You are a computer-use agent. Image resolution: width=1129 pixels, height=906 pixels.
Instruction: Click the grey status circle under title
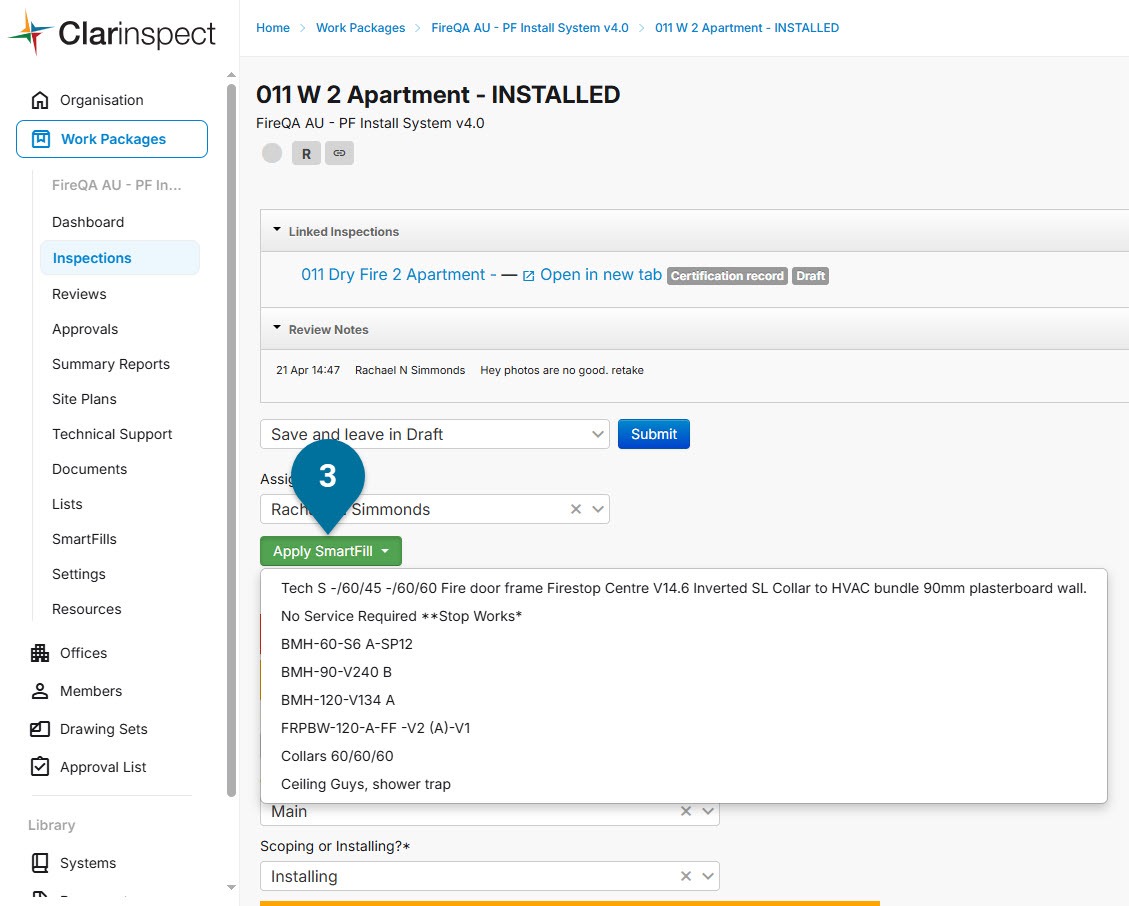(x=272, y=153)
